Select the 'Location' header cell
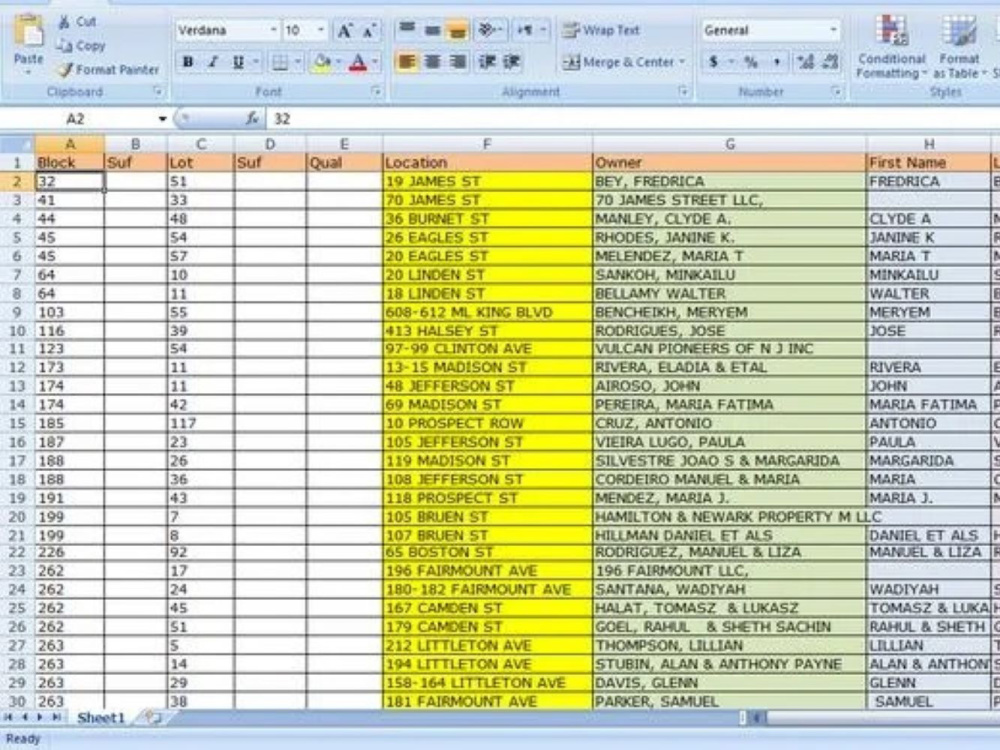This screenshot has width=1000, height=750. (487, 163)
